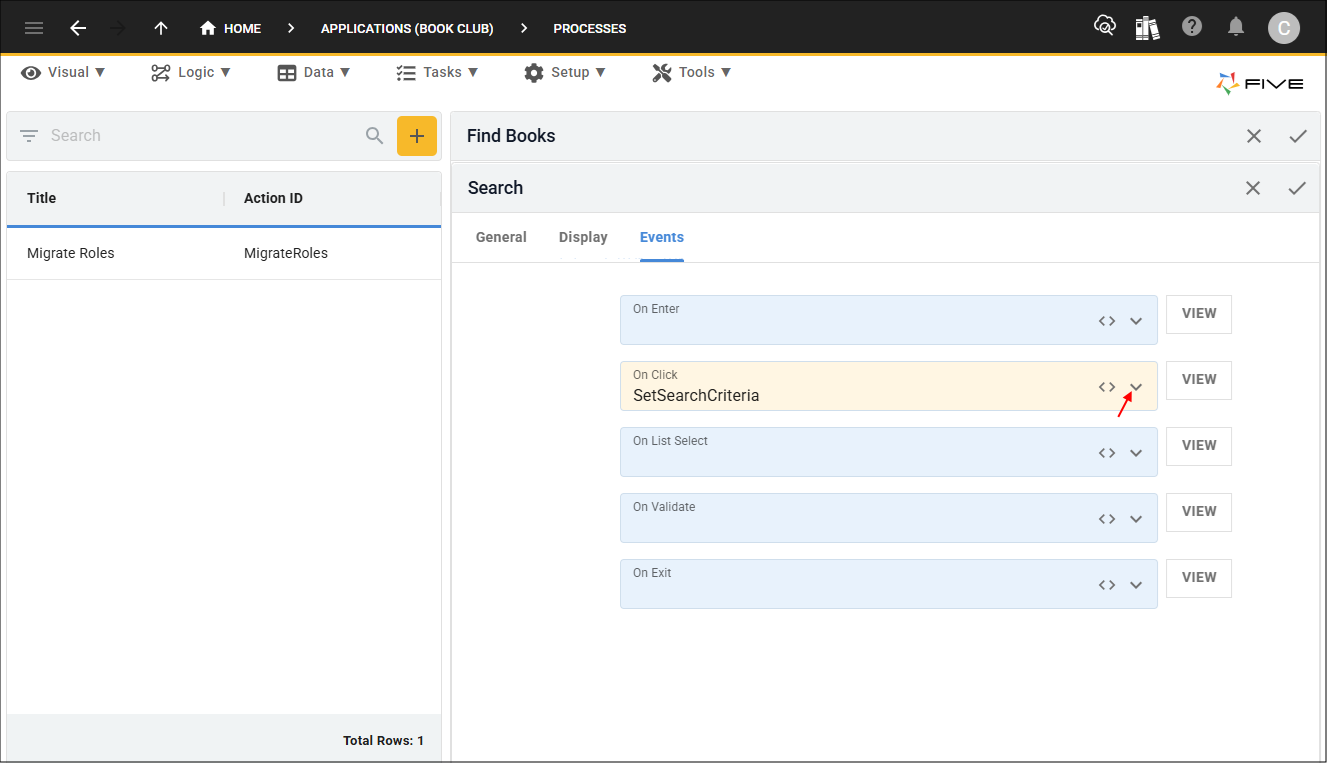Expand the On List Select dropdown
Screen dimensions: 1327x763
(x=1136, y=453)
